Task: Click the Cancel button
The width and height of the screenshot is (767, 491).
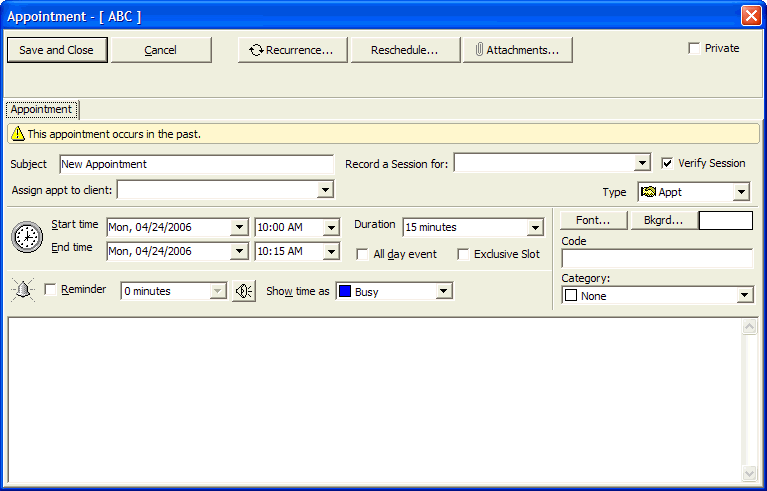Action: coord(161,50)
